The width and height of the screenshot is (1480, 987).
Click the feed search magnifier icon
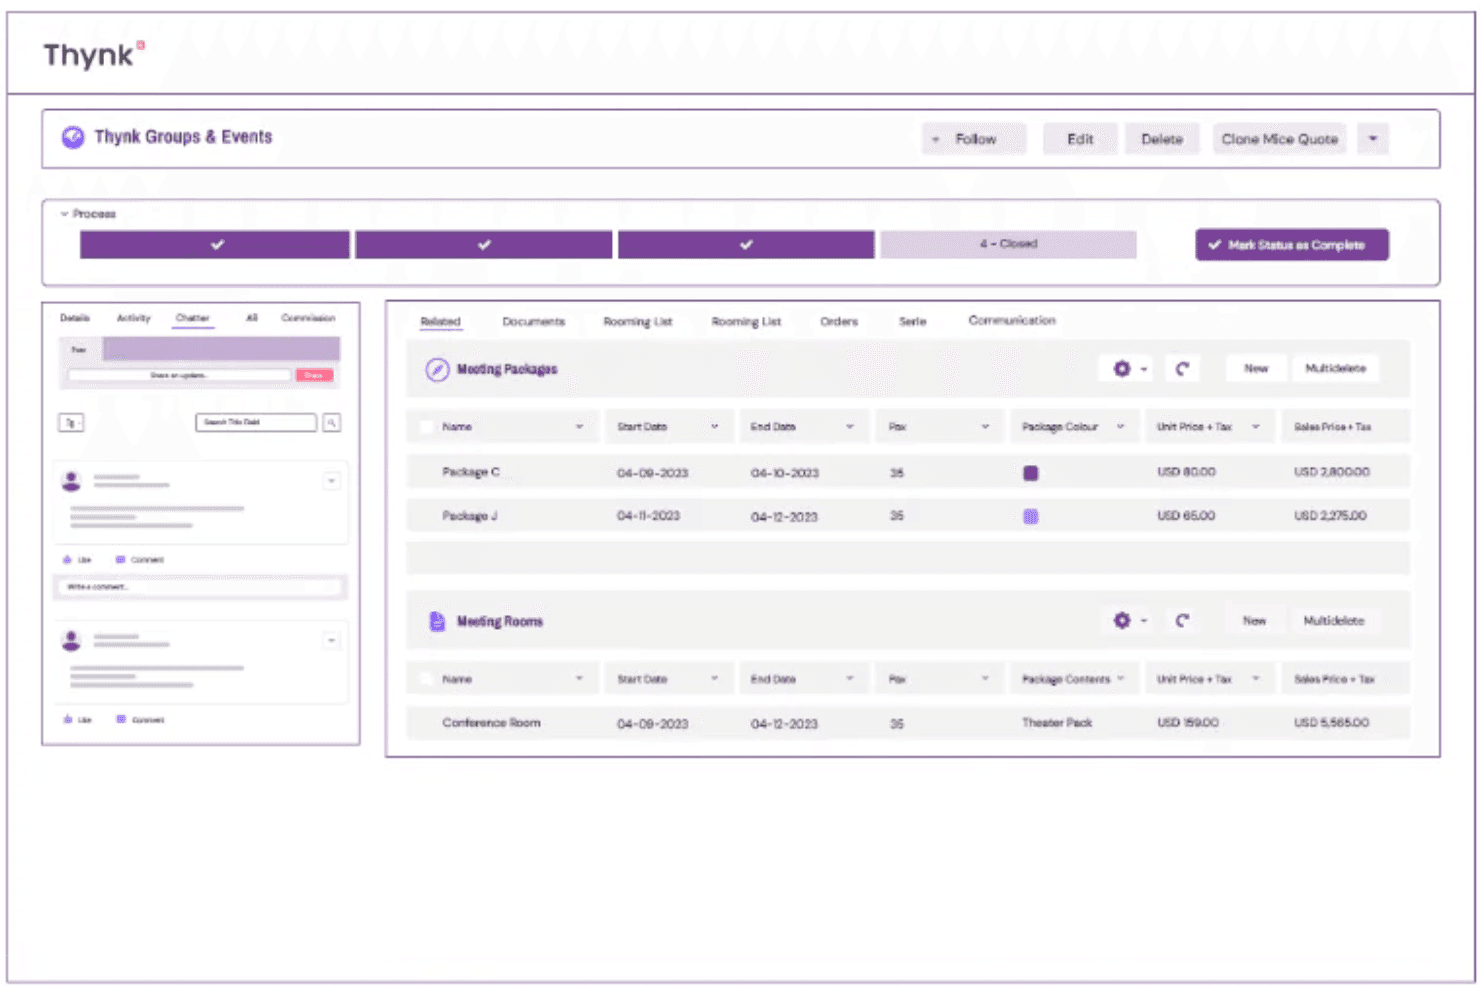pos(332,423)
